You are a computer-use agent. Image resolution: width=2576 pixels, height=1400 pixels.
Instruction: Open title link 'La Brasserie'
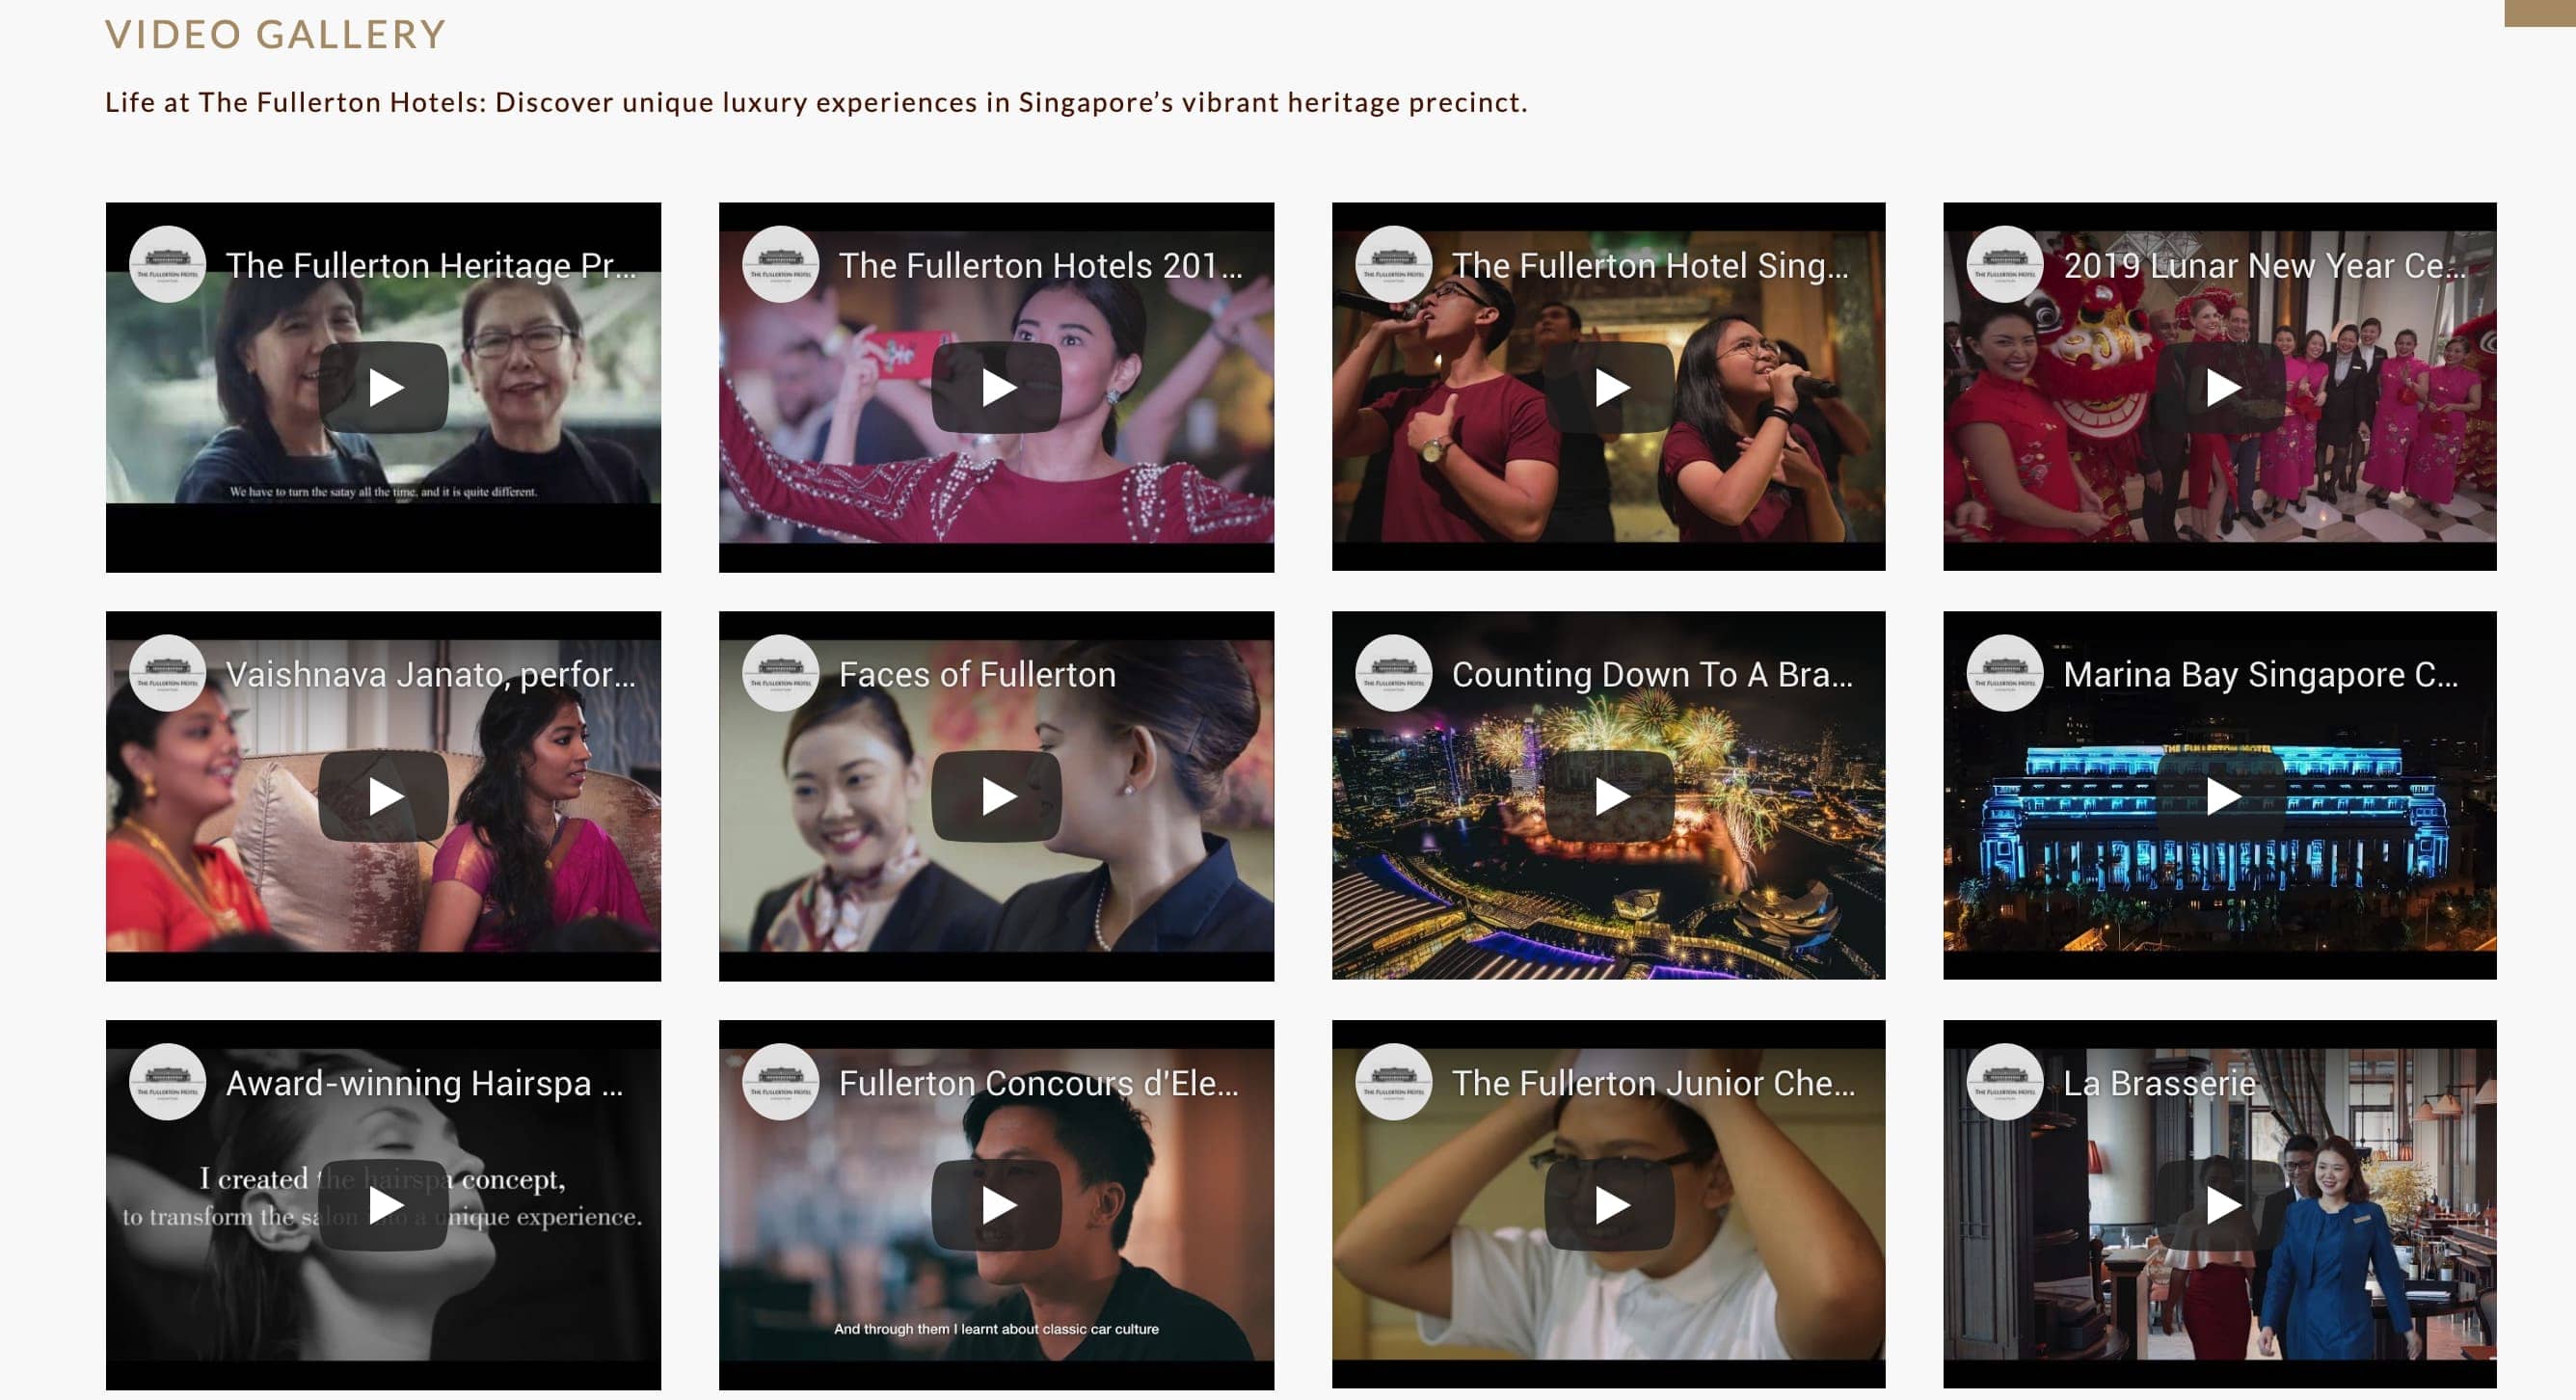pyautogui.click(x=2160, y=1084)
